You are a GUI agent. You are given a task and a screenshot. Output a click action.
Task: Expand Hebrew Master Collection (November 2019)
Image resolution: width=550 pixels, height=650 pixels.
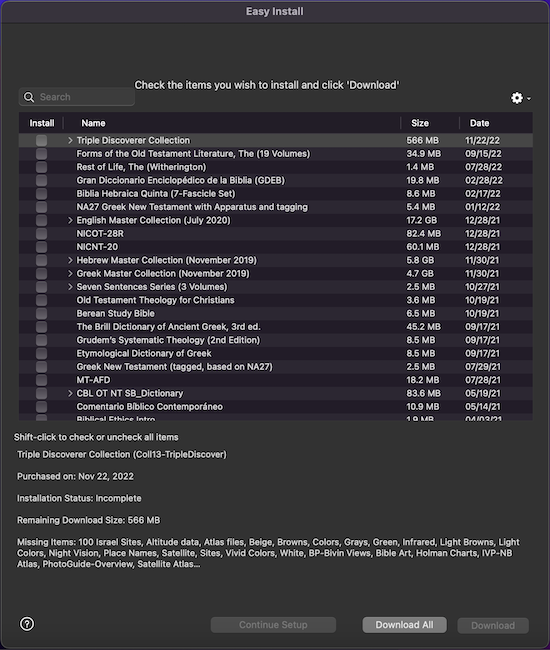click(70, 260)
